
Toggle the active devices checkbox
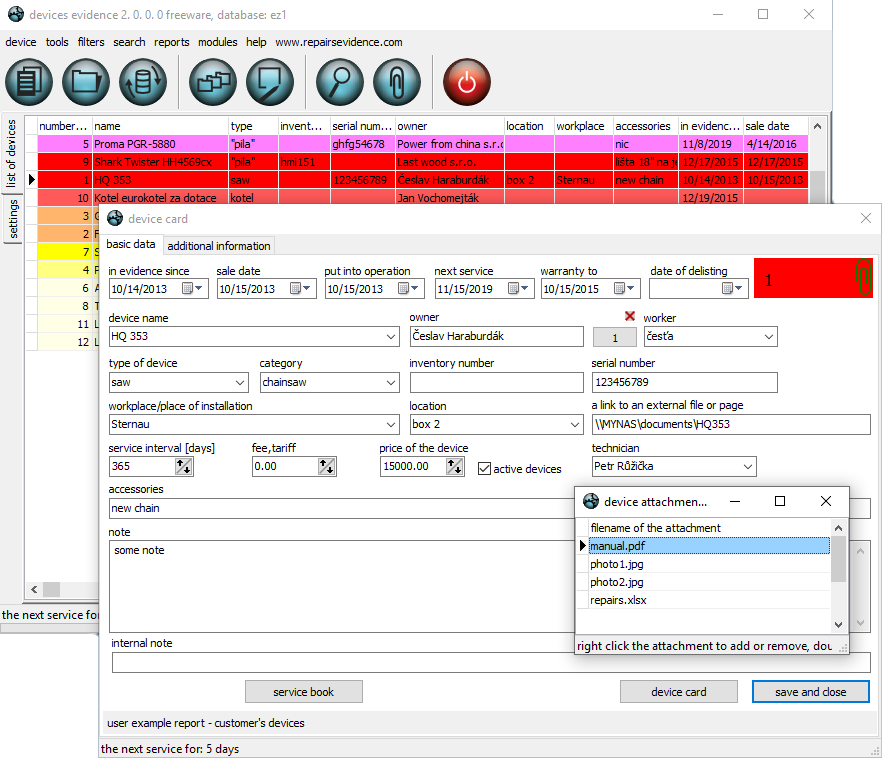484,468
